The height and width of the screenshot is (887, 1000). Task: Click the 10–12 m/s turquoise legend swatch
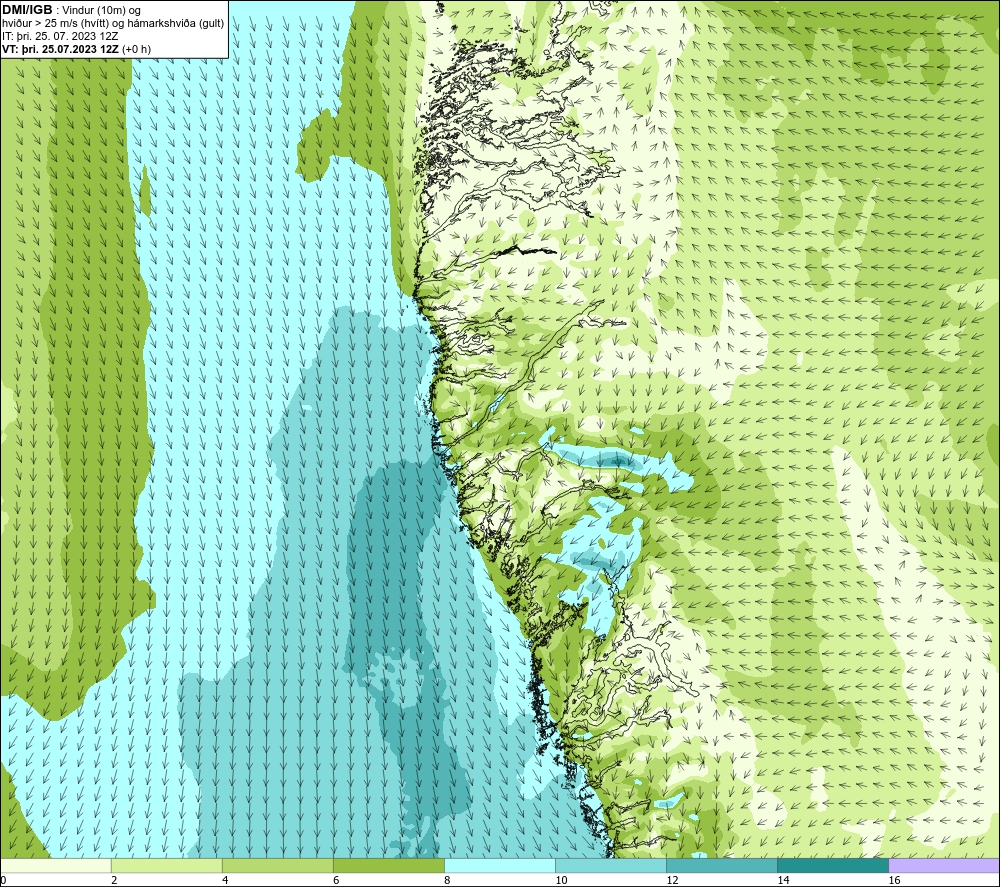tap(611, 866)
